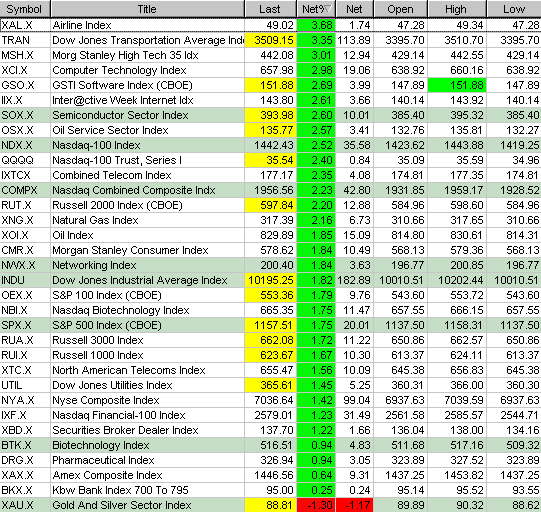Screen dimensions: 541x512
Task: Click the red Net% cell -1.30
Action: pos(316,505)
